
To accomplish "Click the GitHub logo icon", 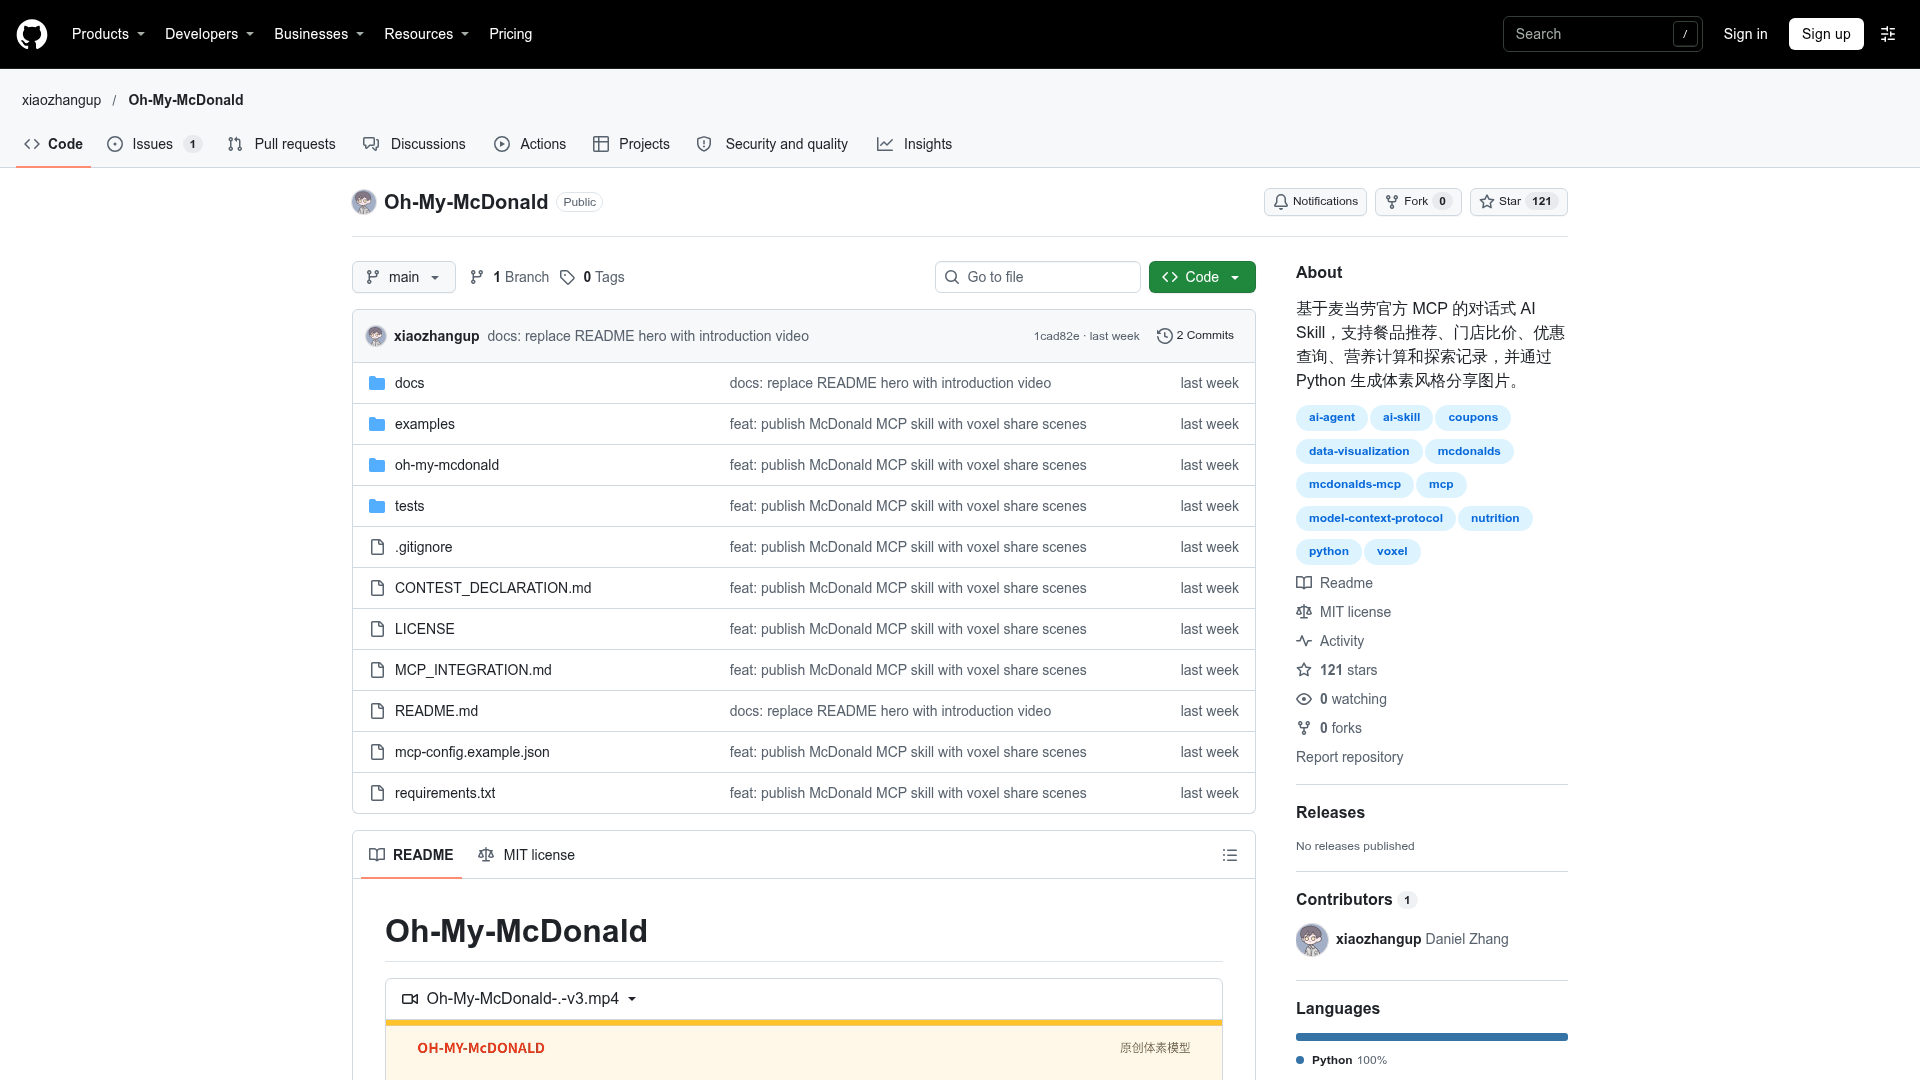I will click(x=32, y=34).
